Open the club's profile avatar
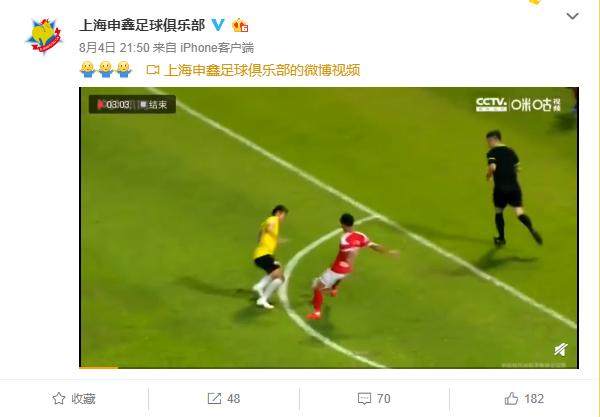 tap(44, 36)
